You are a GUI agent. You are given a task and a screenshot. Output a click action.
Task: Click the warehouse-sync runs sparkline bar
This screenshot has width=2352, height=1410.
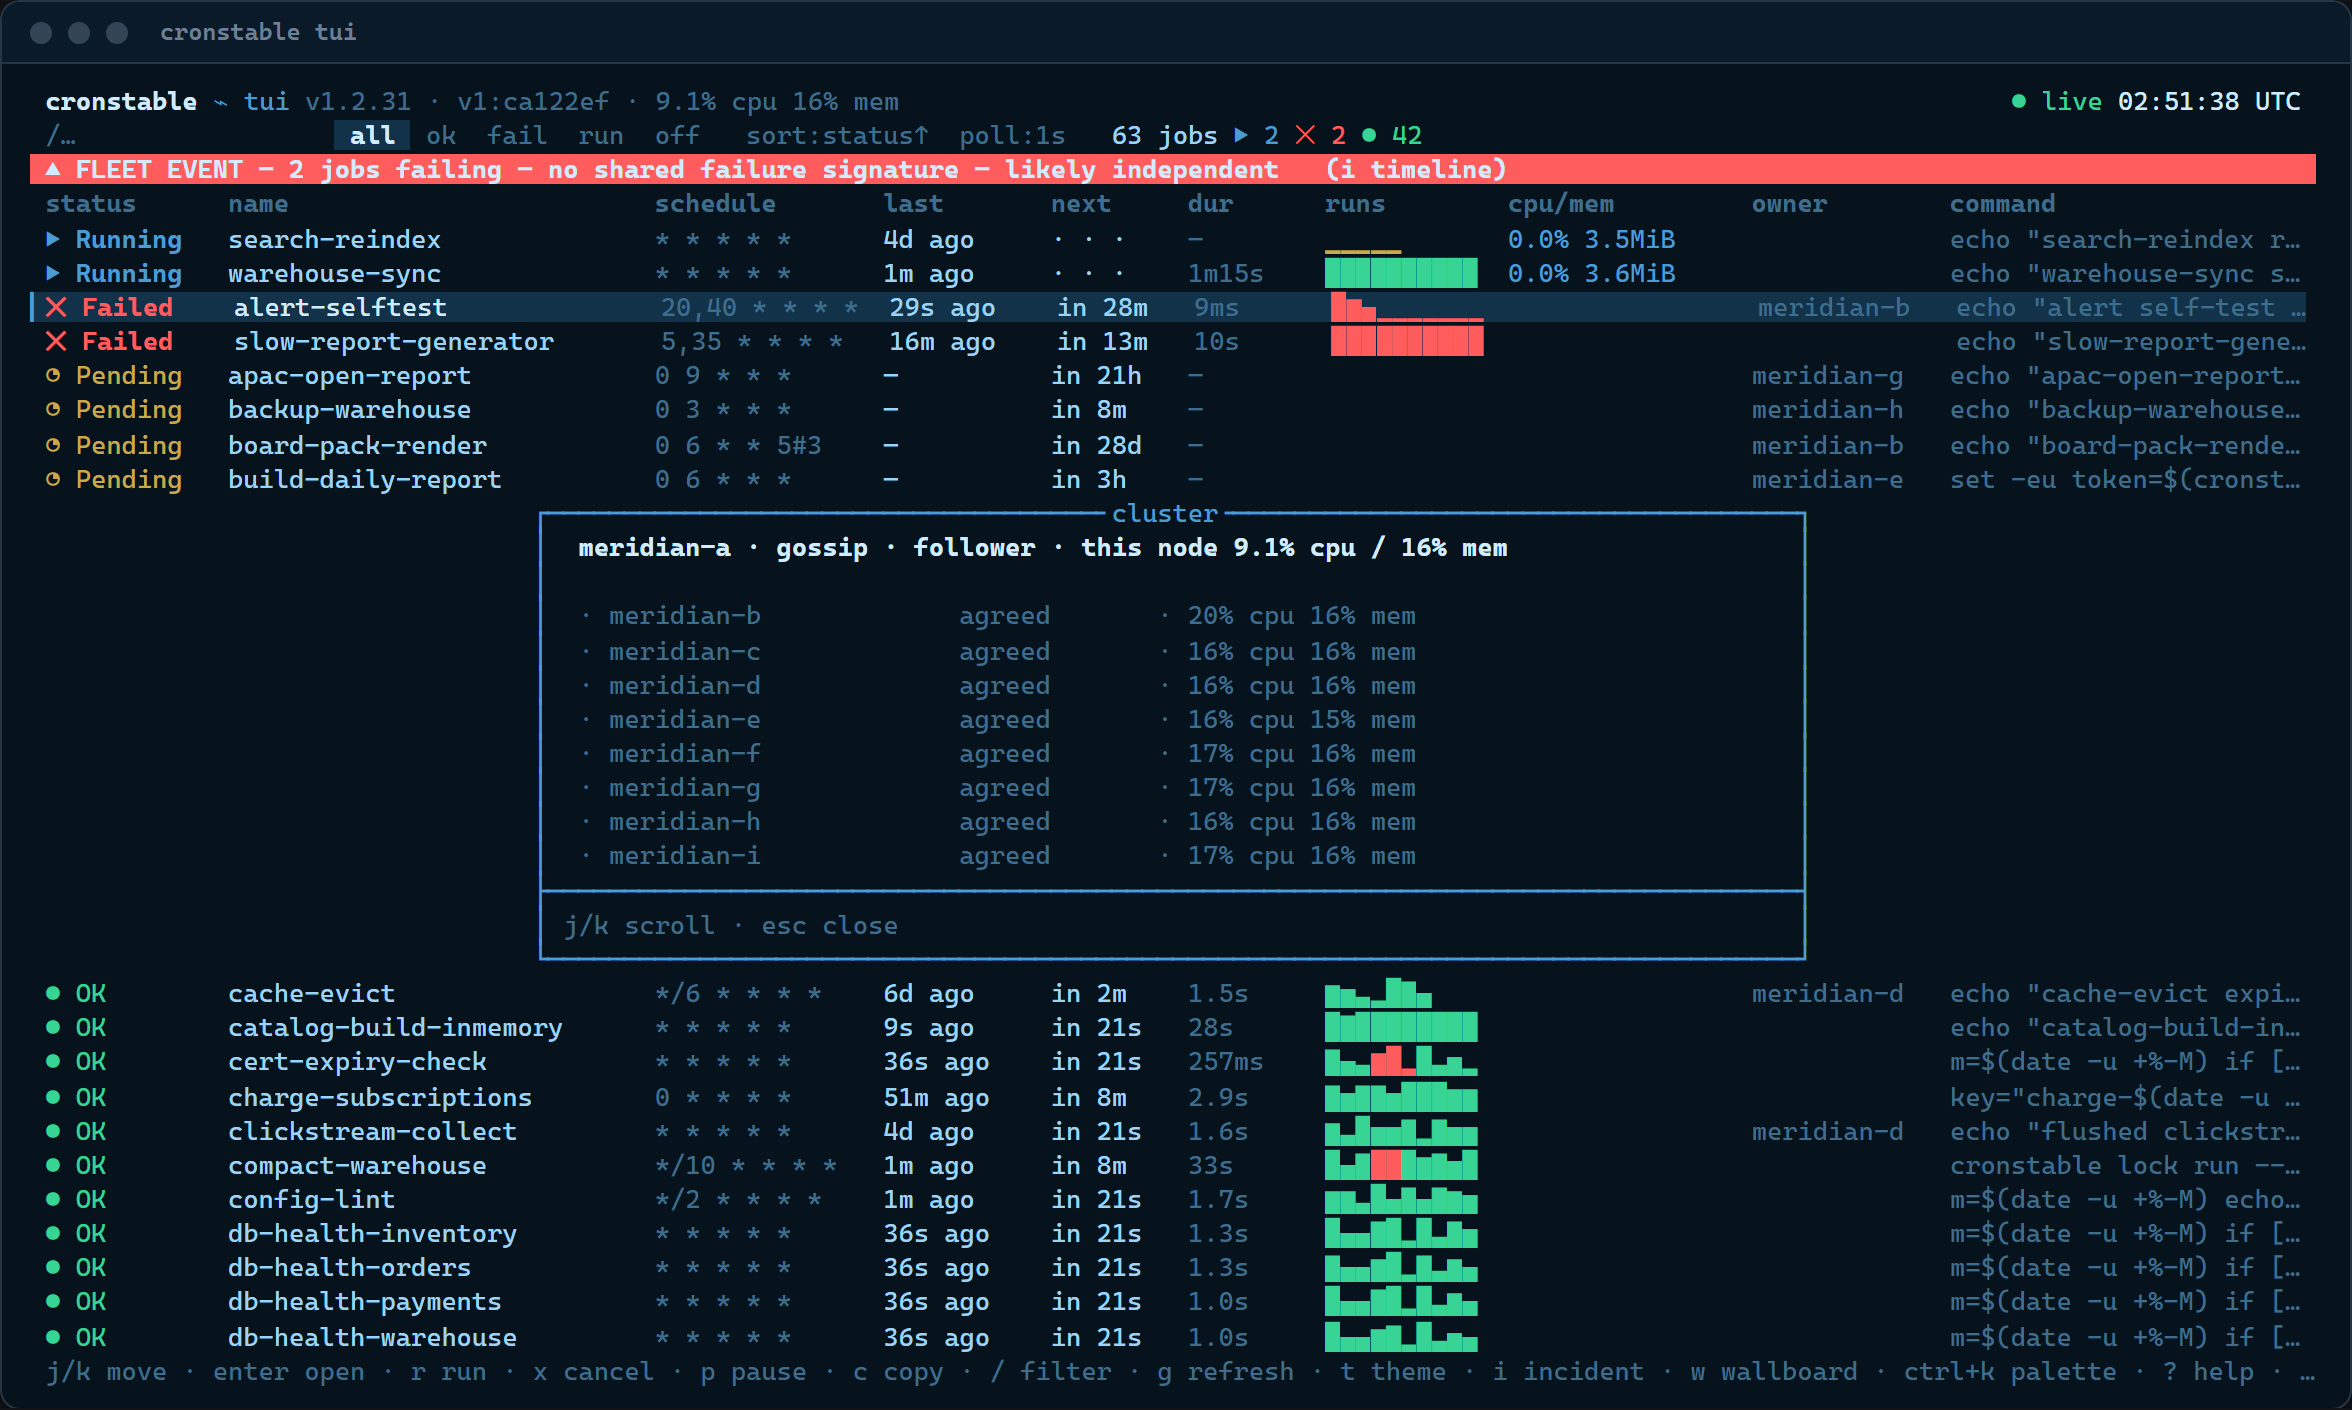click(x=1401, y=273)
